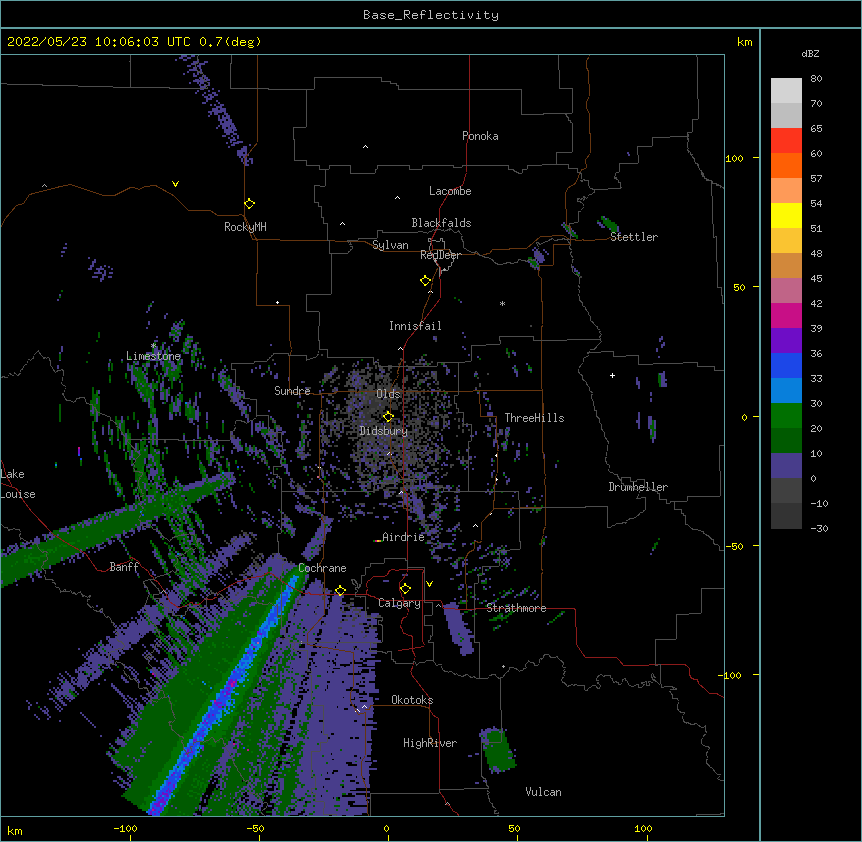Click the Okotoks city label
The width and height of the screenshot is (862, 842).
click(x=412, y=700)
